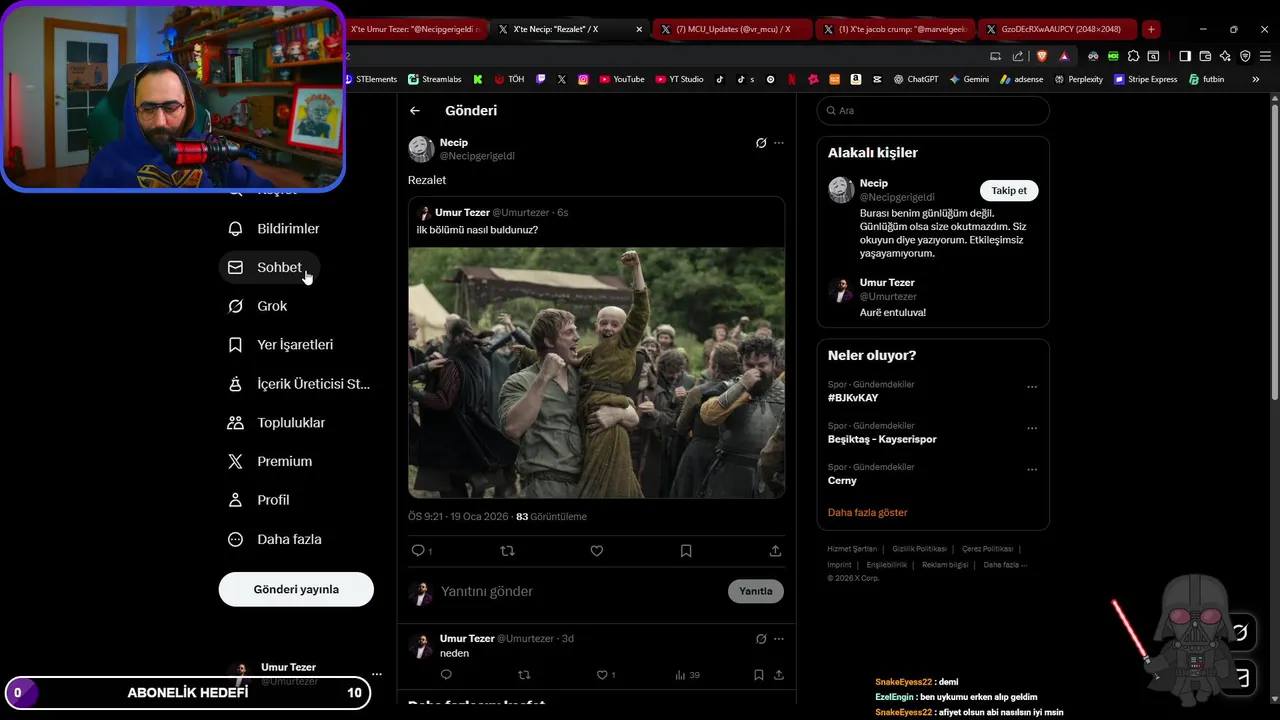This screenshot has height=720, width=1280.
Task: Open browser extensions puzzle icon
Action: click(x=1133, y=56)
